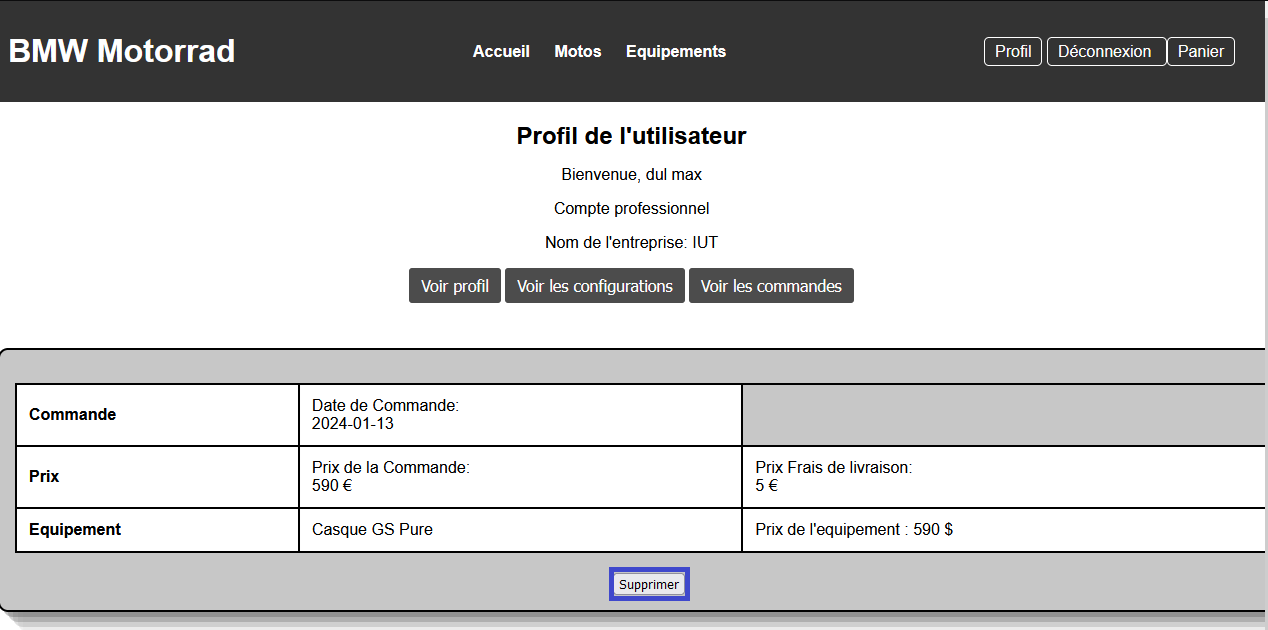The height and width of the screenshot is (630, 1268).
Task: Show saved setups via Voir les configurations
Action: (595, 286)
